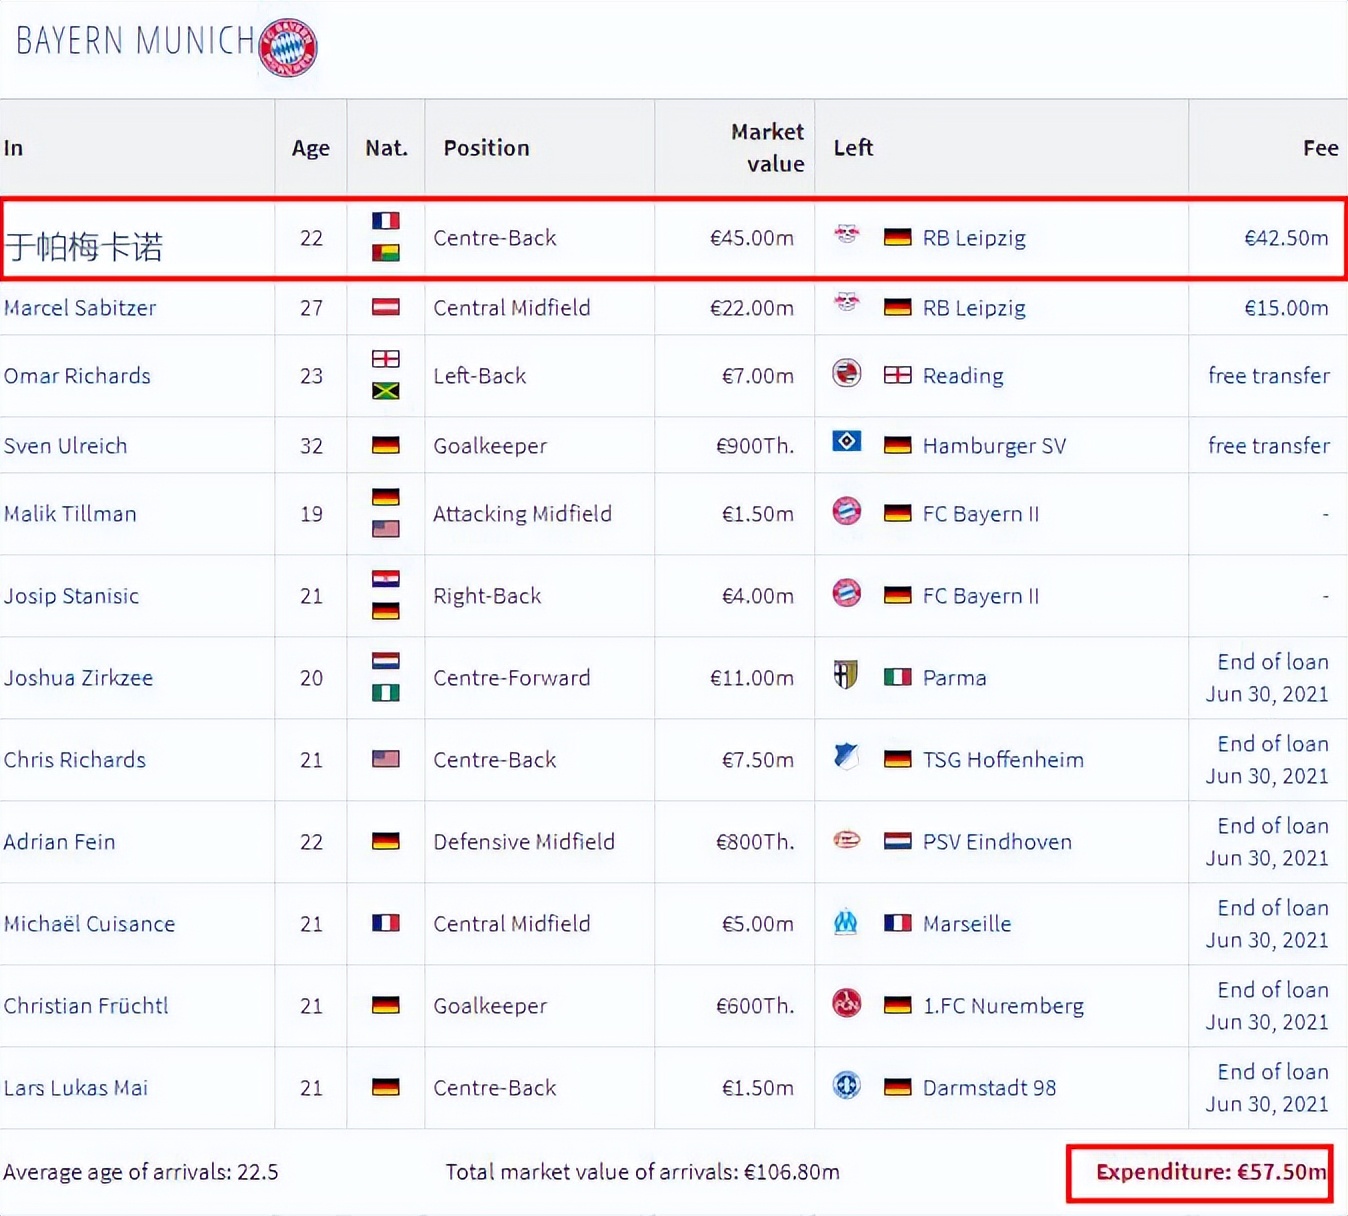Select the Dutch nationality flag in Joshua Zirkzee row
The image size is (1348, 1216).
coord(386,661)
